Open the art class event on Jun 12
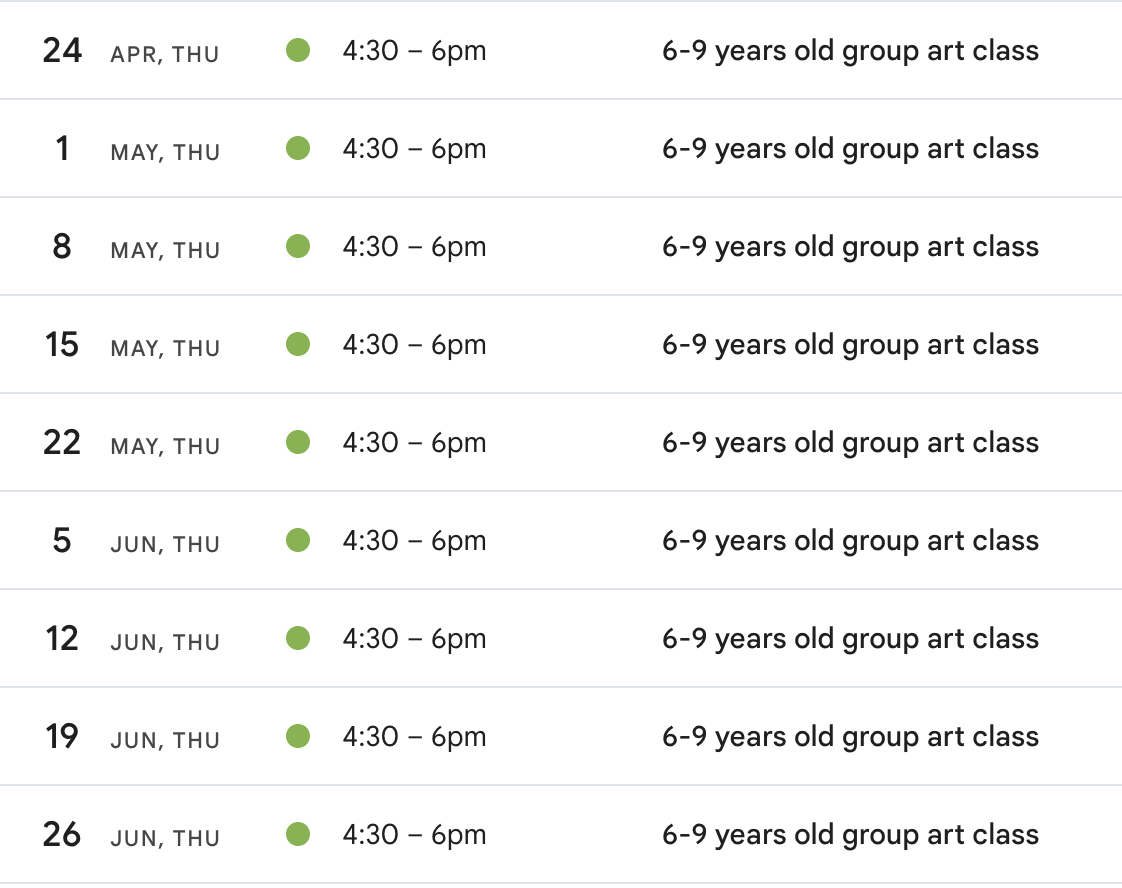The image size is (1122, 888). tap(850, 638)
